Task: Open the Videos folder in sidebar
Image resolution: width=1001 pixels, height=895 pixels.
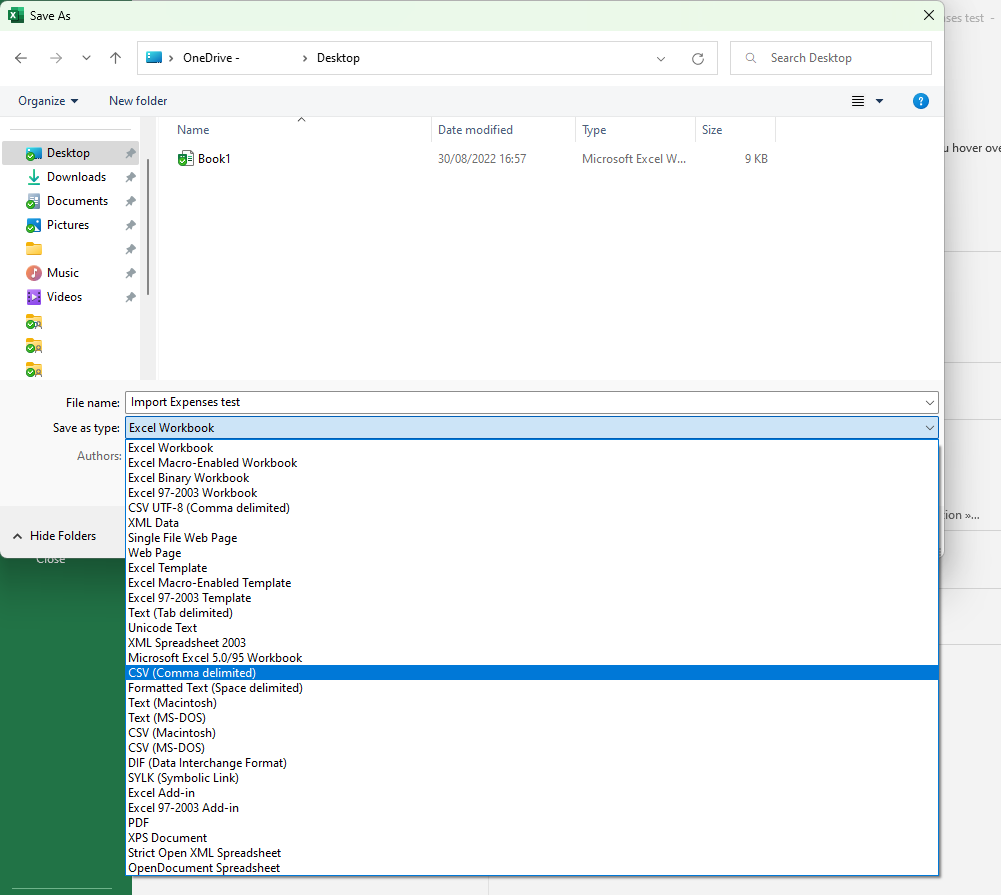Action: coord(64,297)
